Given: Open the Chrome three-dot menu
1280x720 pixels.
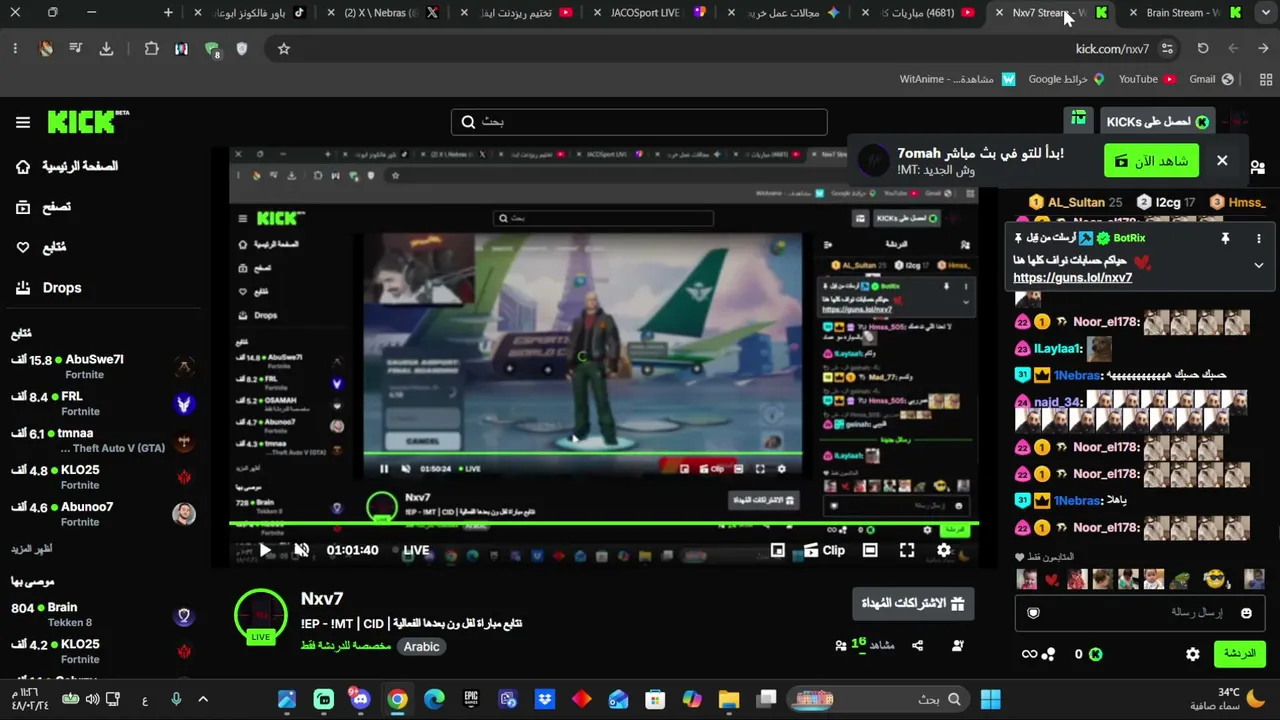Looking at the screenshot, I should (15, 48).
